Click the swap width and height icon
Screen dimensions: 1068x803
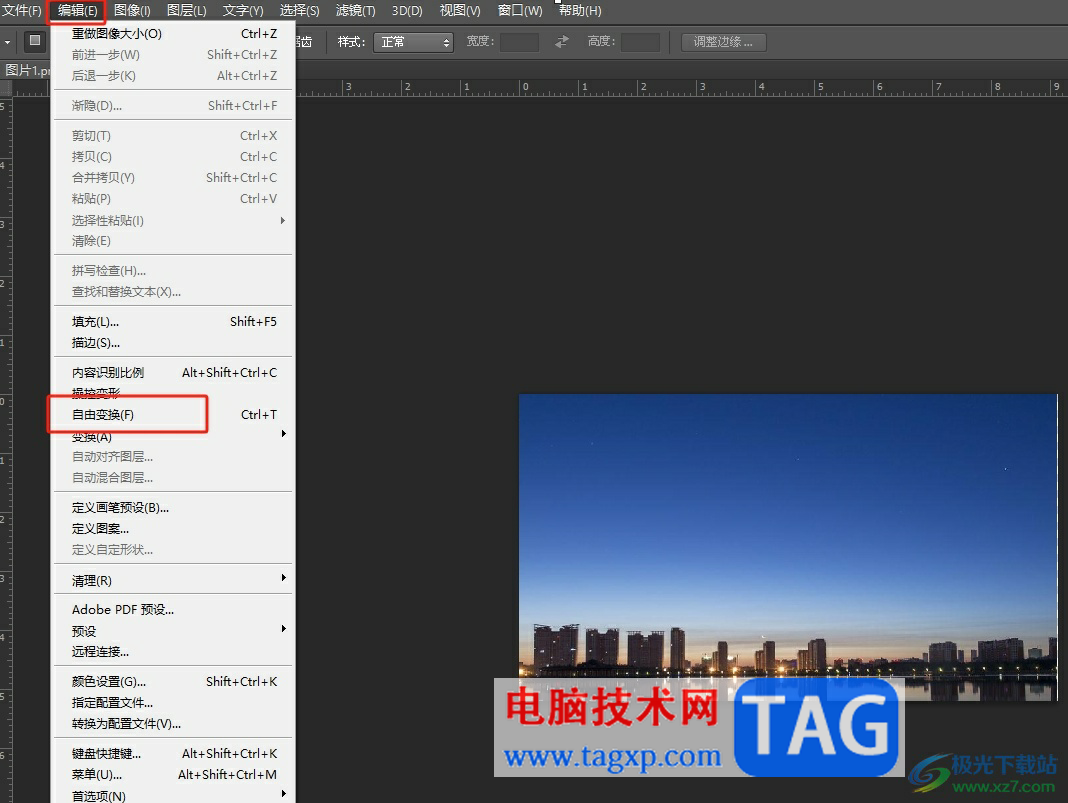point(562,42)
